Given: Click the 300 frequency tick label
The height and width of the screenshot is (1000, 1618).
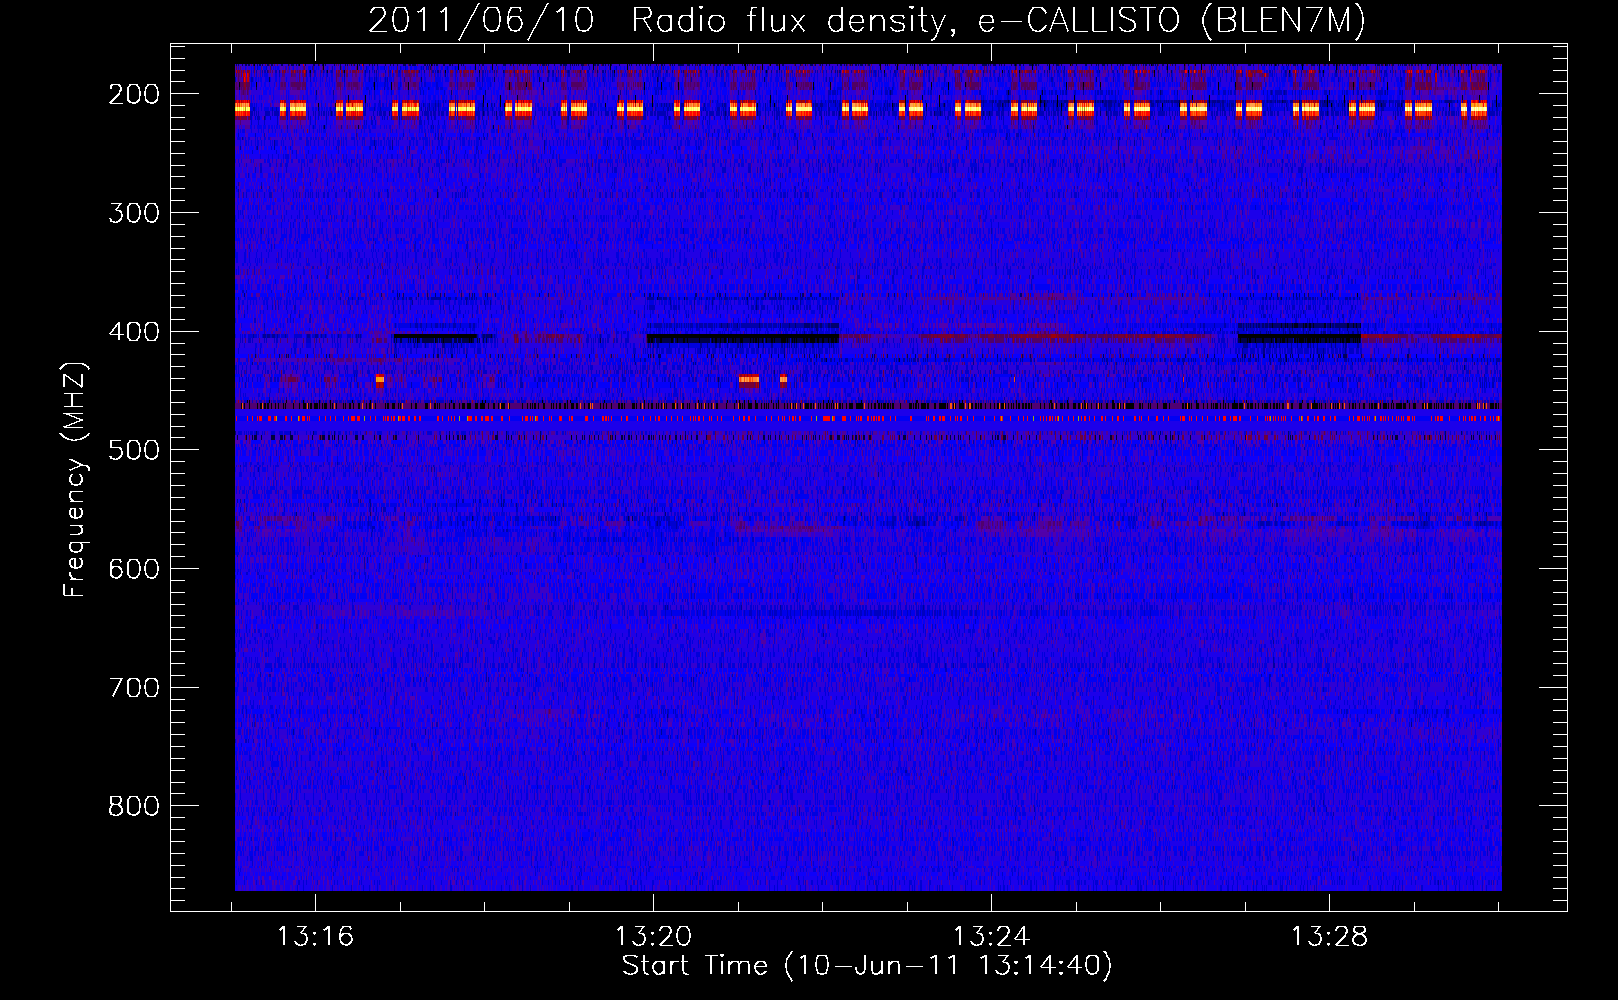Looking at the screenshot, I should (134, 213).
